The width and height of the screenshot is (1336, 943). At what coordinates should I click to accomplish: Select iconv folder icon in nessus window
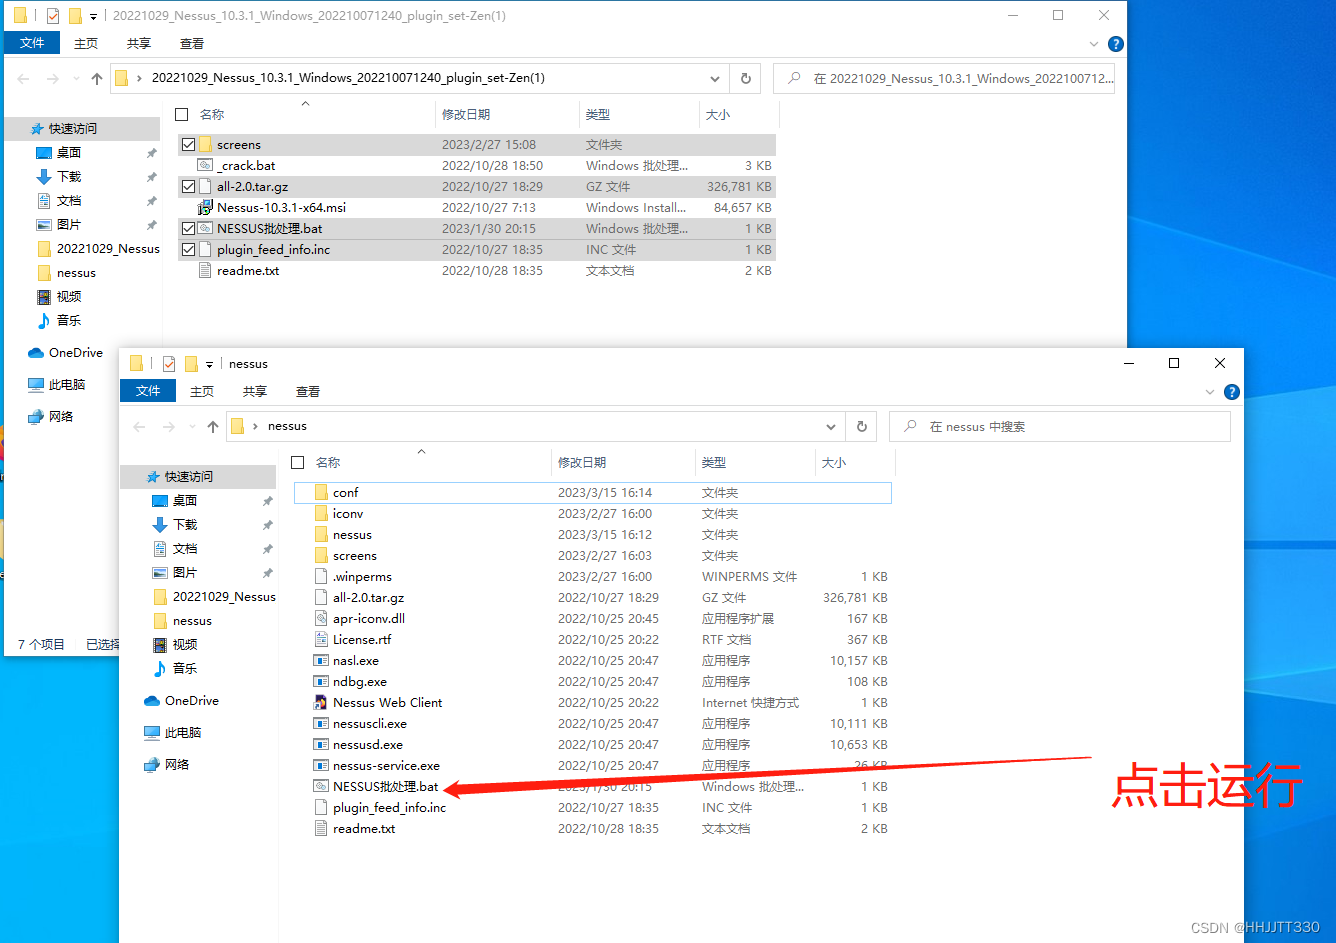pos(321,514)
